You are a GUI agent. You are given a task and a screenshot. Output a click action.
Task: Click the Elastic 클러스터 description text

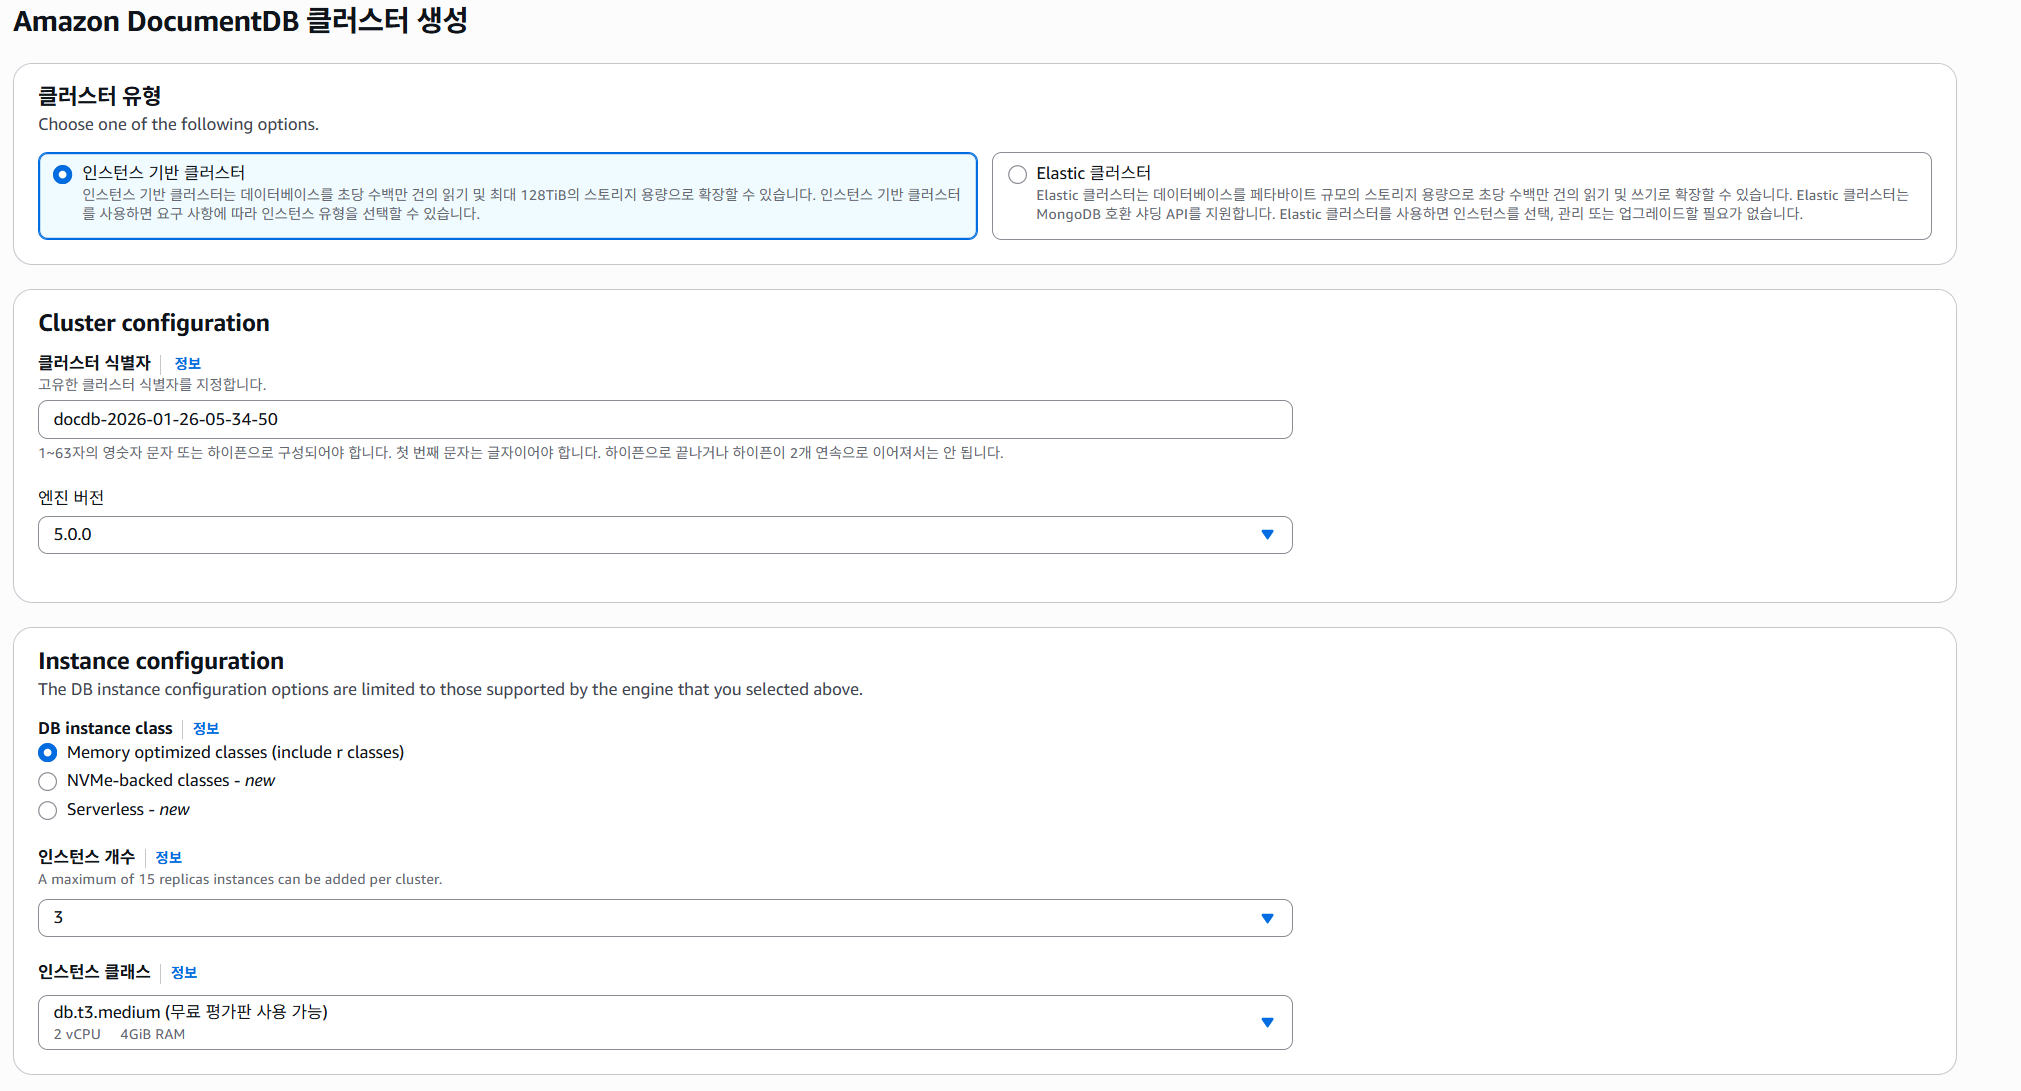point(1470,204)
